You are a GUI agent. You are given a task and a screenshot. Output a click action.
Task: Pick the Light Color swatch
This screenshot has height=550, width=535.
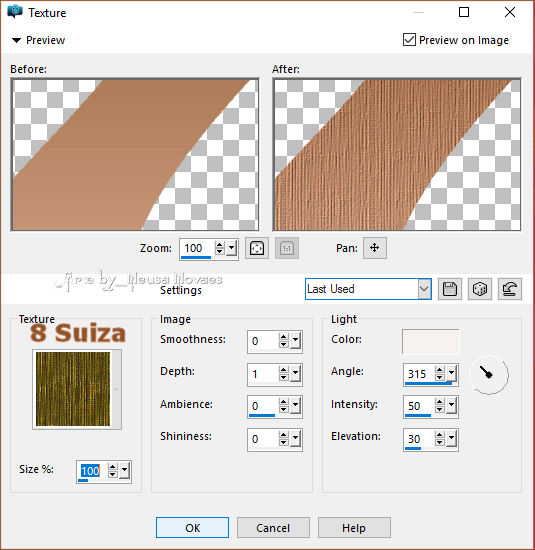[430, 342]
